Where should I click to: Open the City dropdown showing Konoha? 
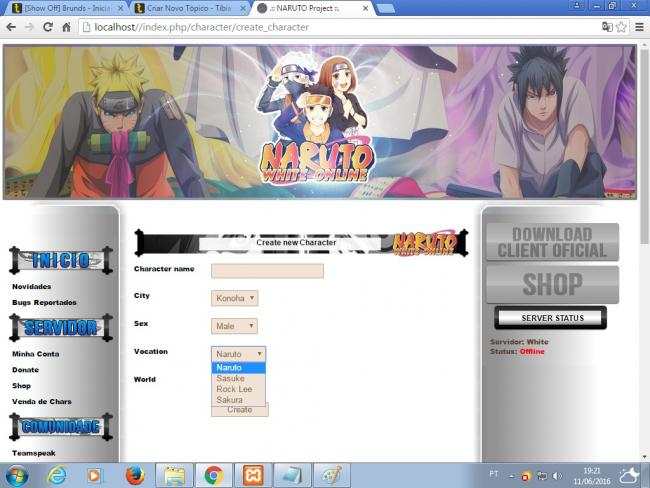235,298
